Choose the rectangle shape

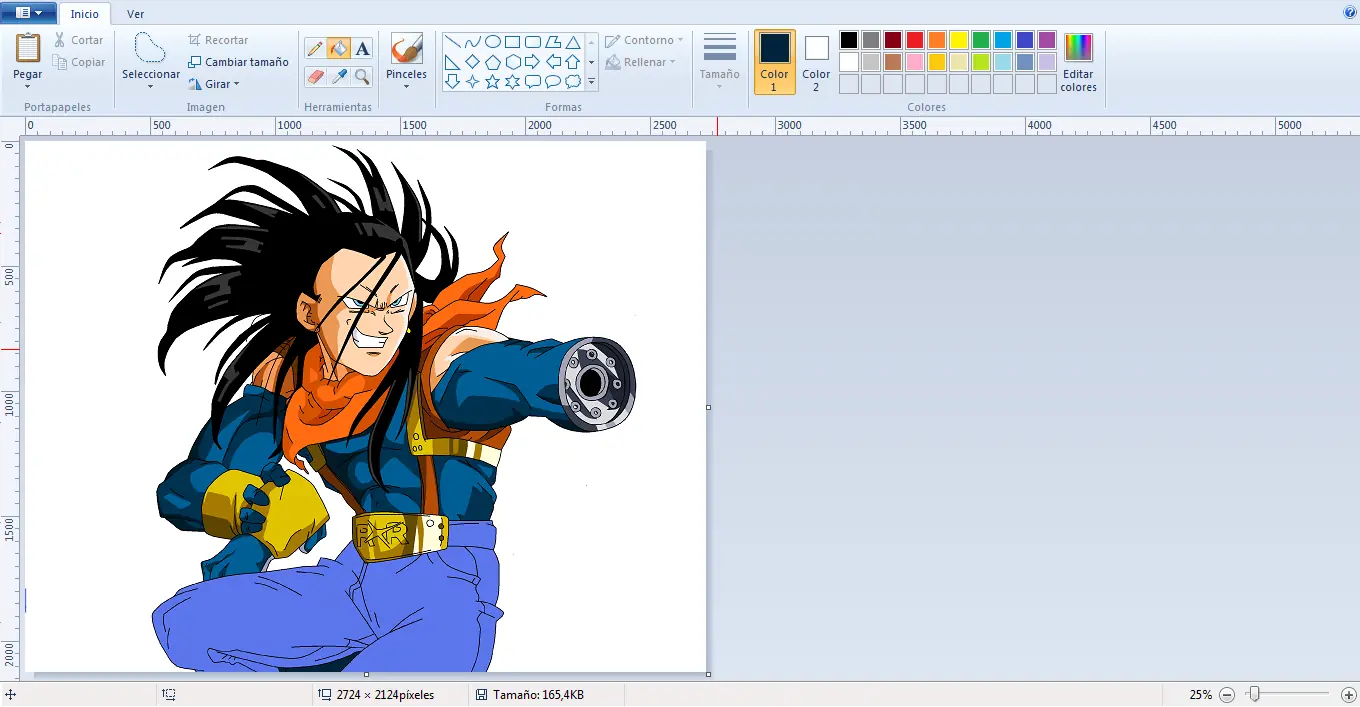(x=512, y=42)
